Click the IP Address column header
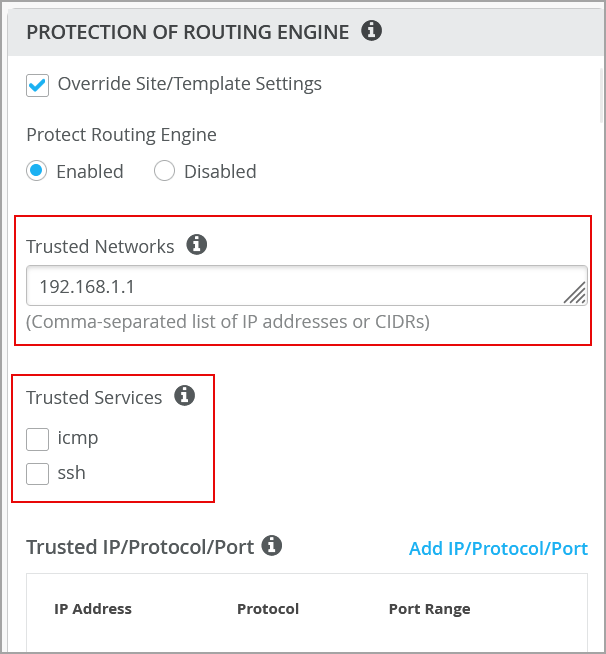The height and width of the screenshot is (654, 606). click(93, 608)
